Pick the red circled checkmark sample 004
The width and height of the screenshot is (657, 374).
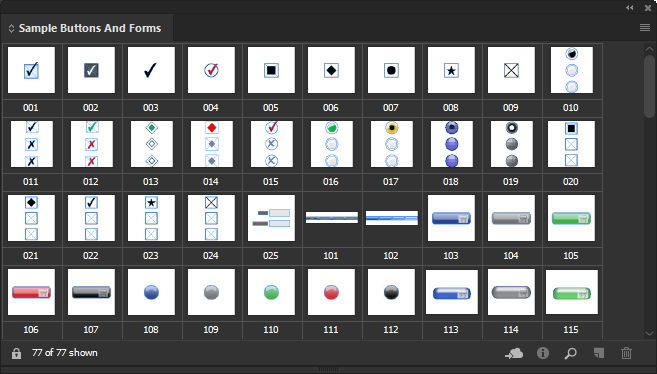(x=211, y=70)
